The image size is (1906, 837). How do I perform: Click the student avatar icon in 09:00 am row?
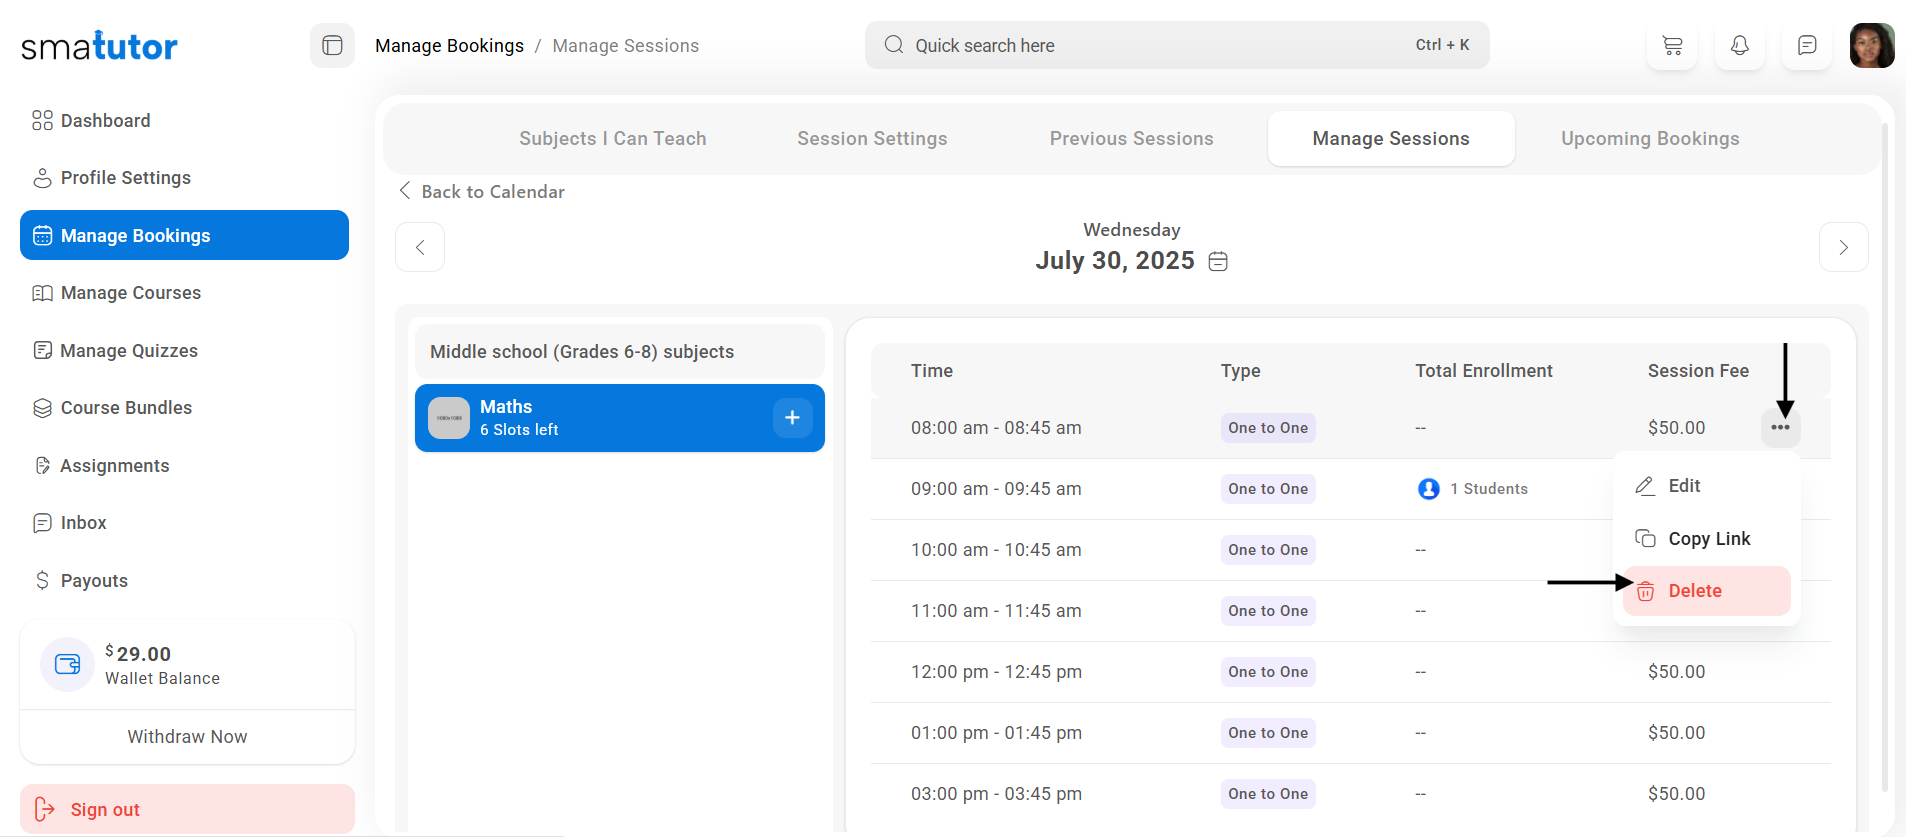pos(1429,489)
